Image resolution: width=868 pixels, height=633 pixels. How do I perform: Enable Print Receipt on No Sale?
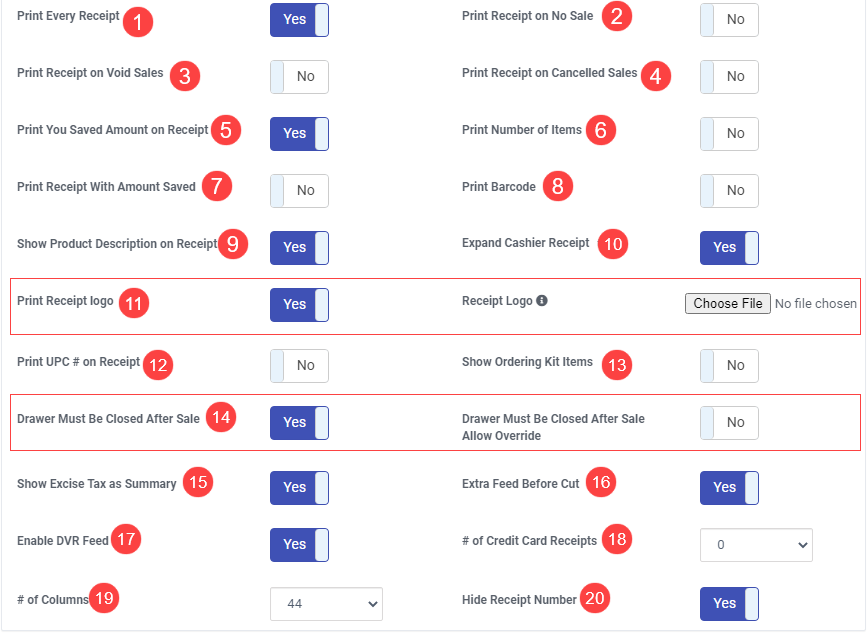coord(729,20)
